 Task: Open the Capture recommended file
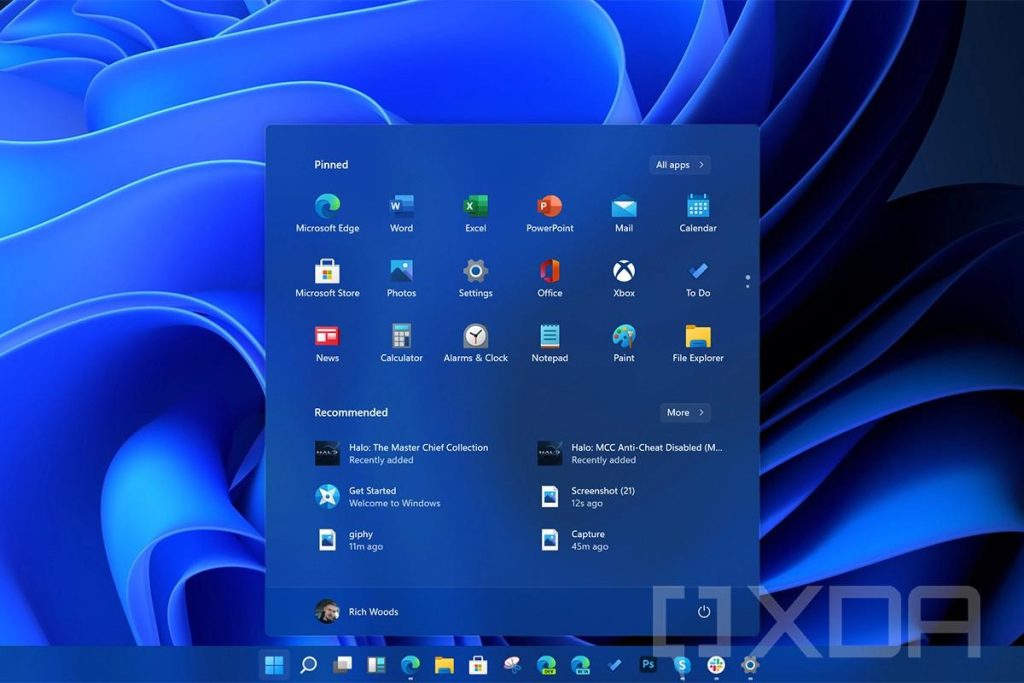(x=574, y=540)
